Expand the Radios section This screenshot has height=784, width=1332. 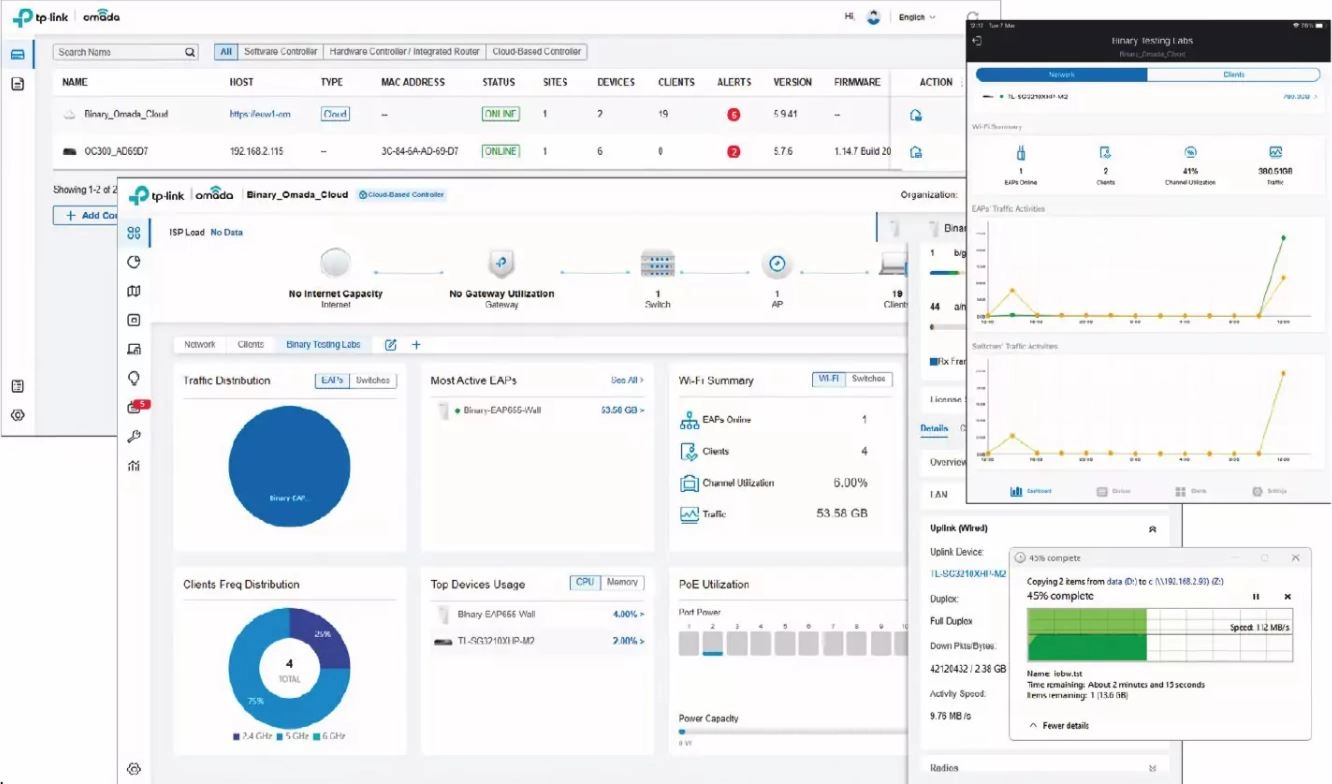click(1152, 768)
